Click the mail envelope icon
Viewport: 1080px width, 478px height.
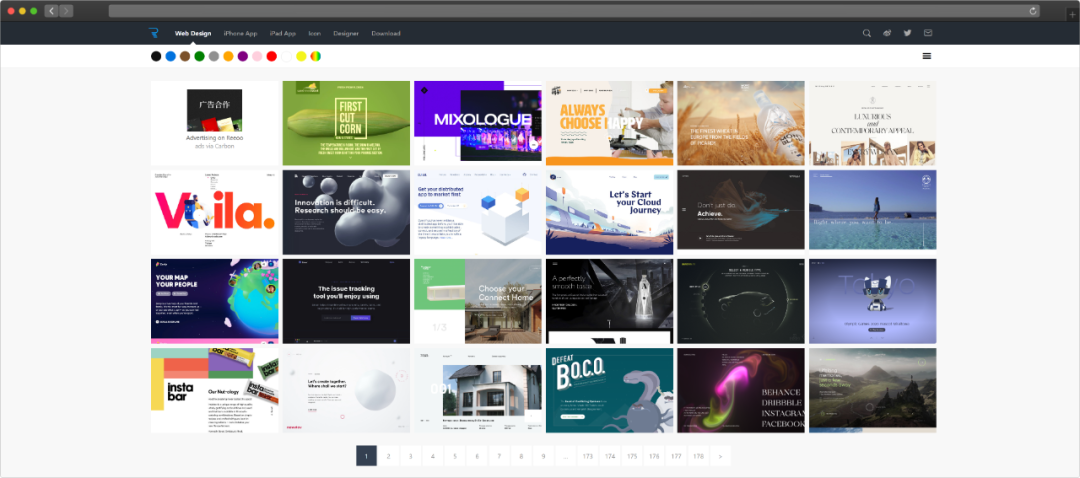[x=928, y=33]
